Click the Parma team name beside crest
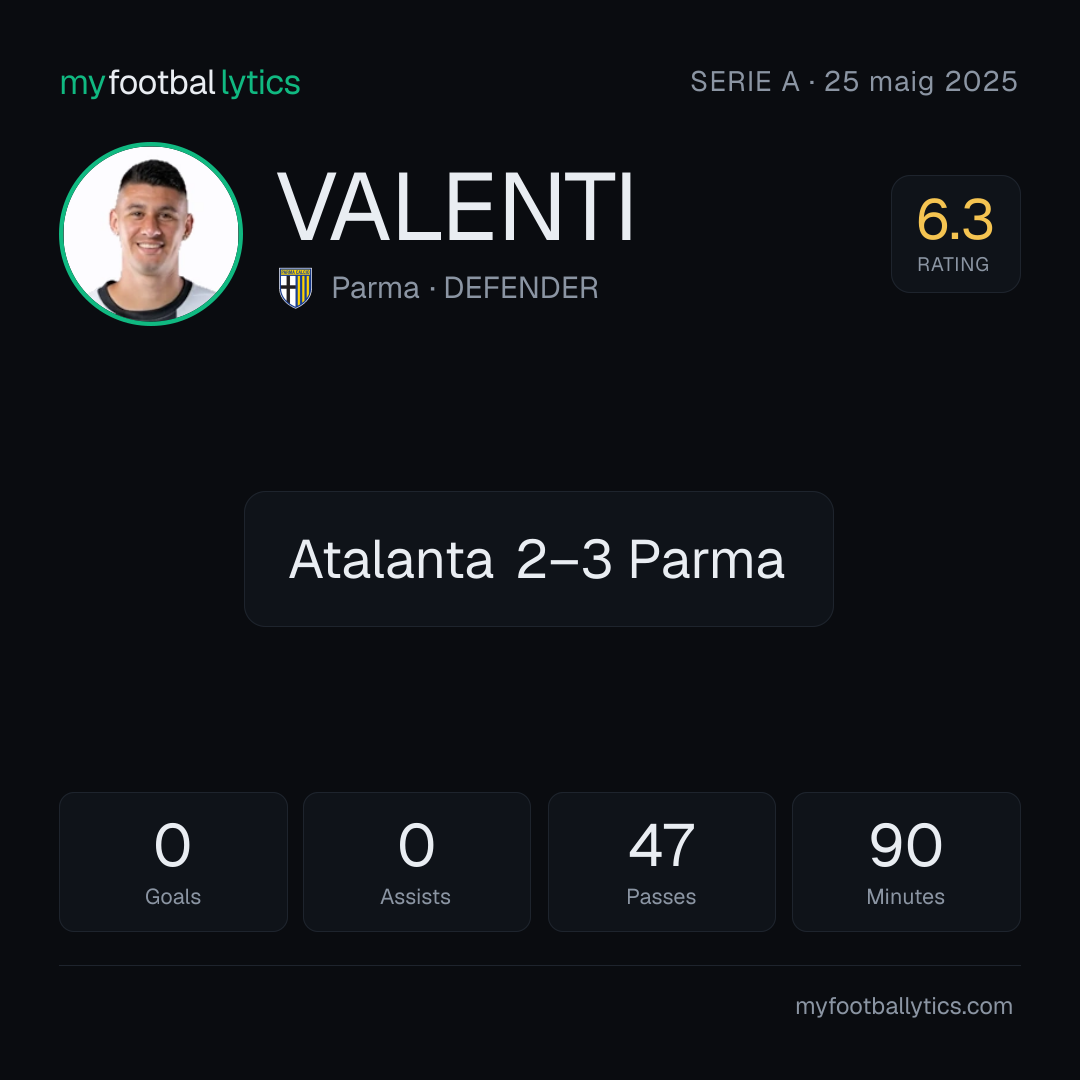Image resolution: width=1080 pixels, height=1080 pixels. pos(375,288)
